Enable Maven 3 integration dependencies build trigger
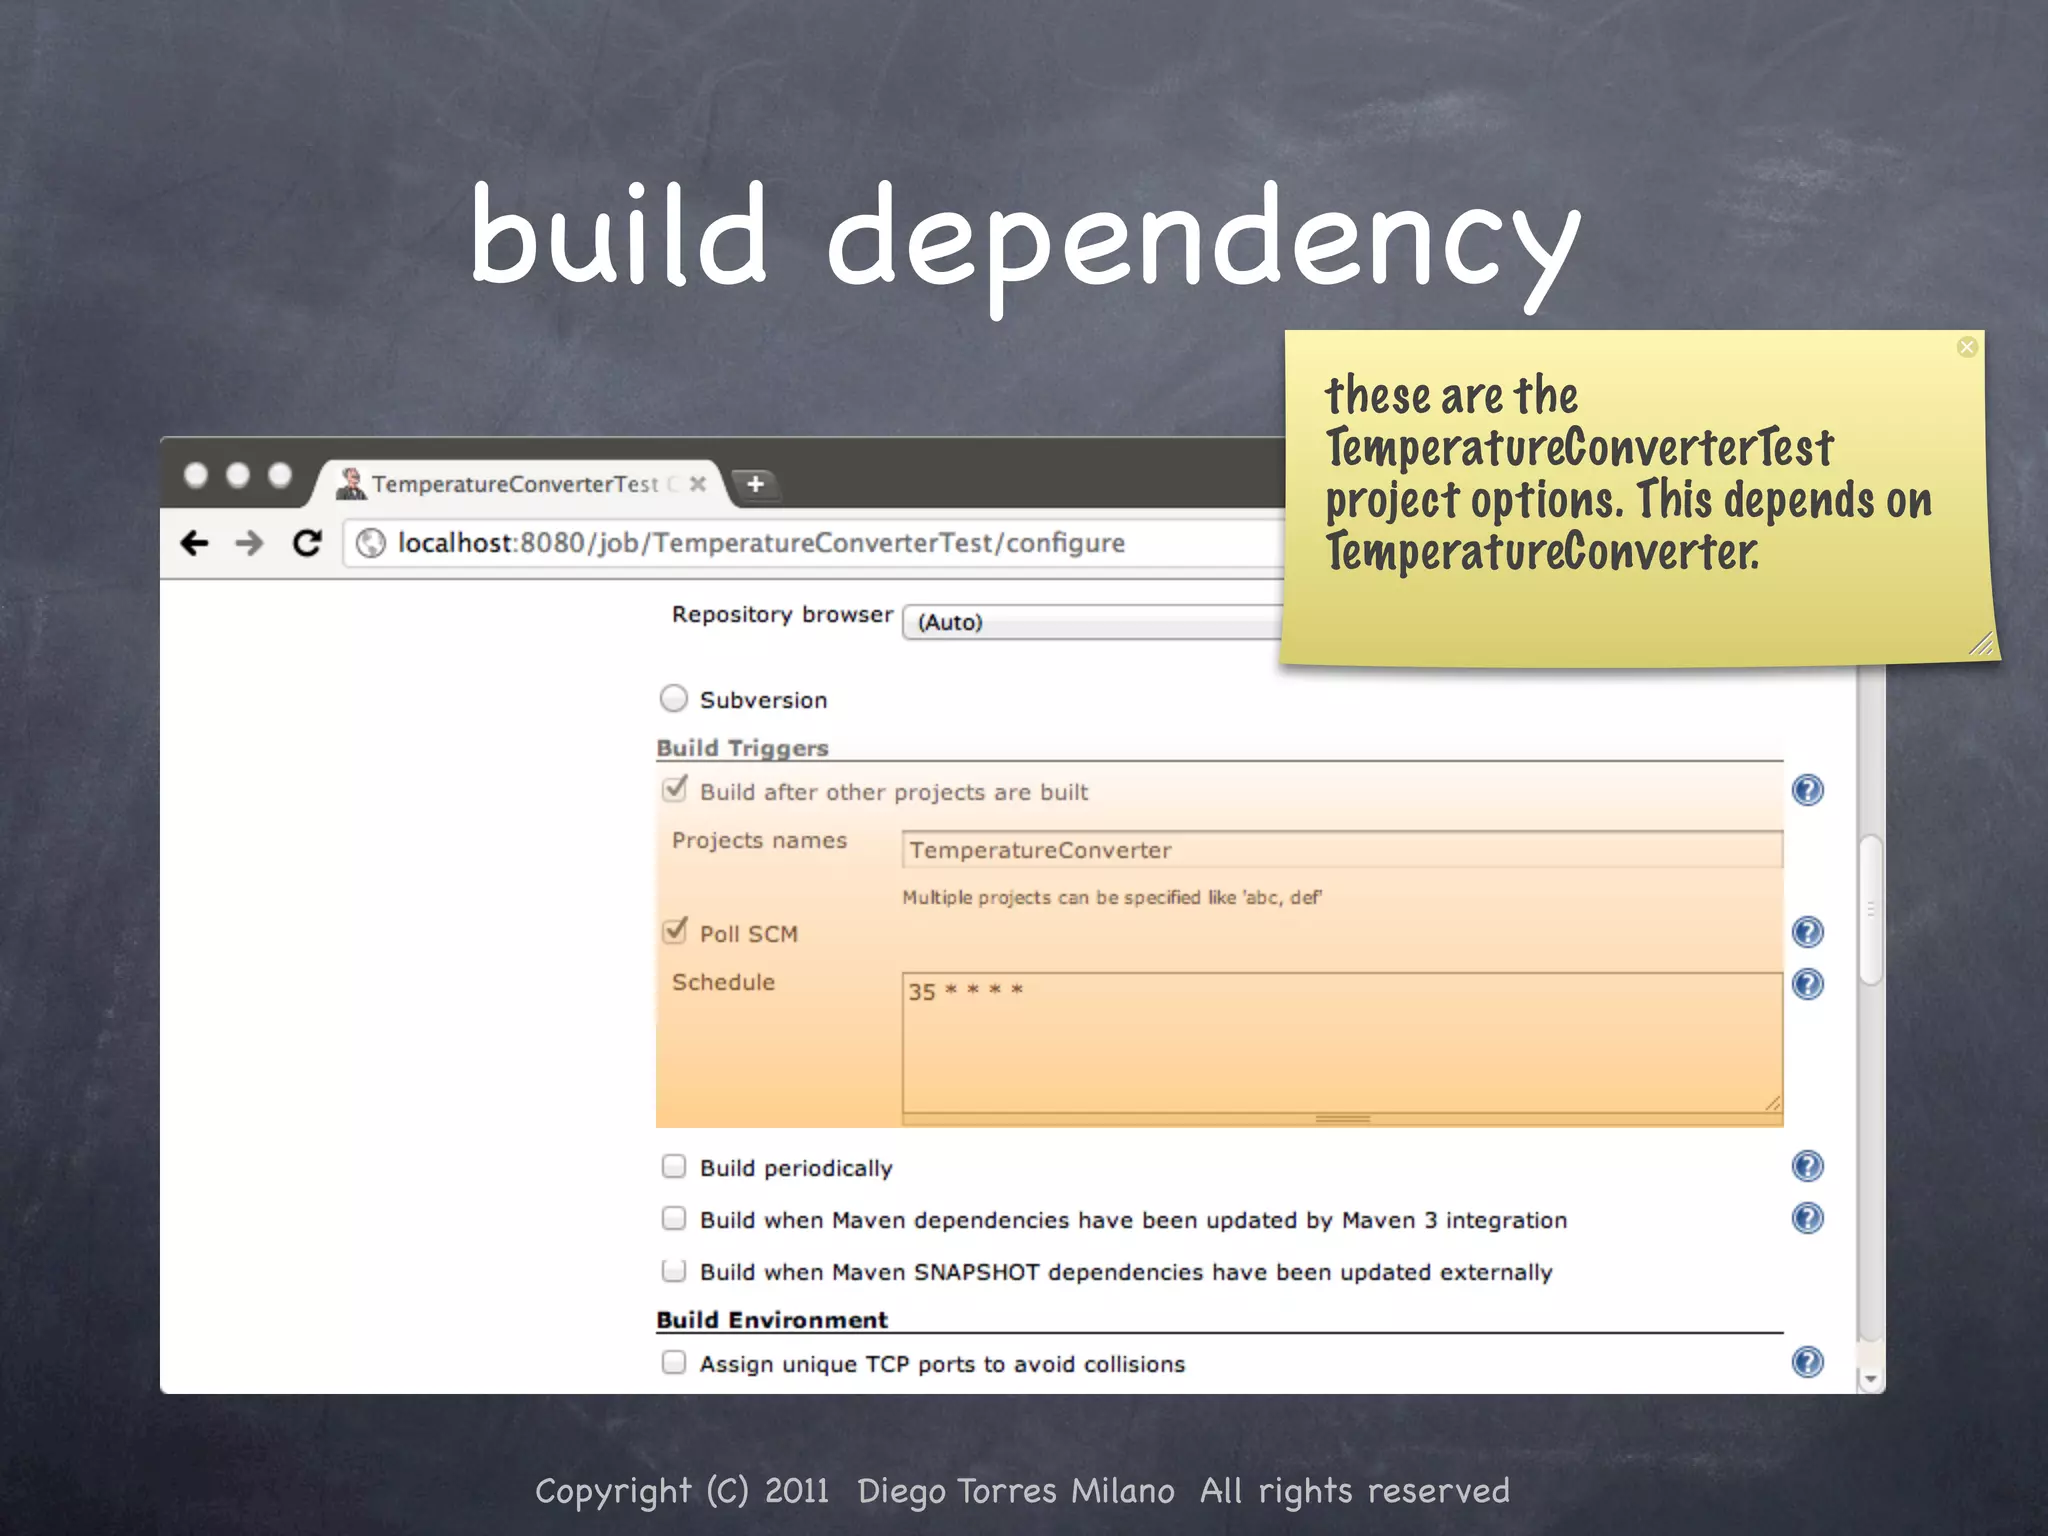This screenshot has width=2048, height=1536. (674, 1218)
